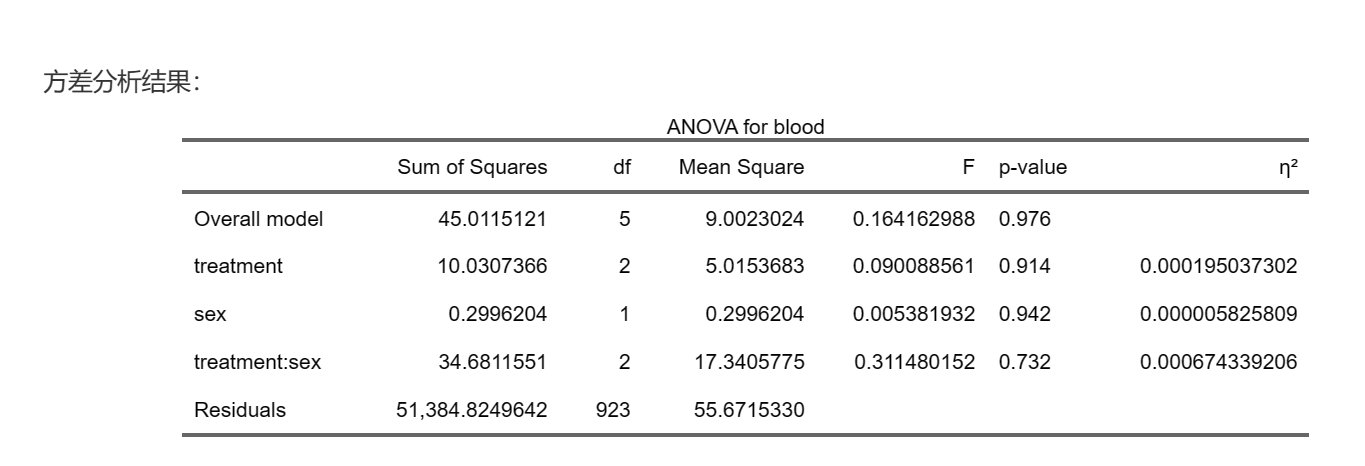This screenshot has height=466, width=1365.
Task: Click the η² column header
Action: tap(1288, 168)
